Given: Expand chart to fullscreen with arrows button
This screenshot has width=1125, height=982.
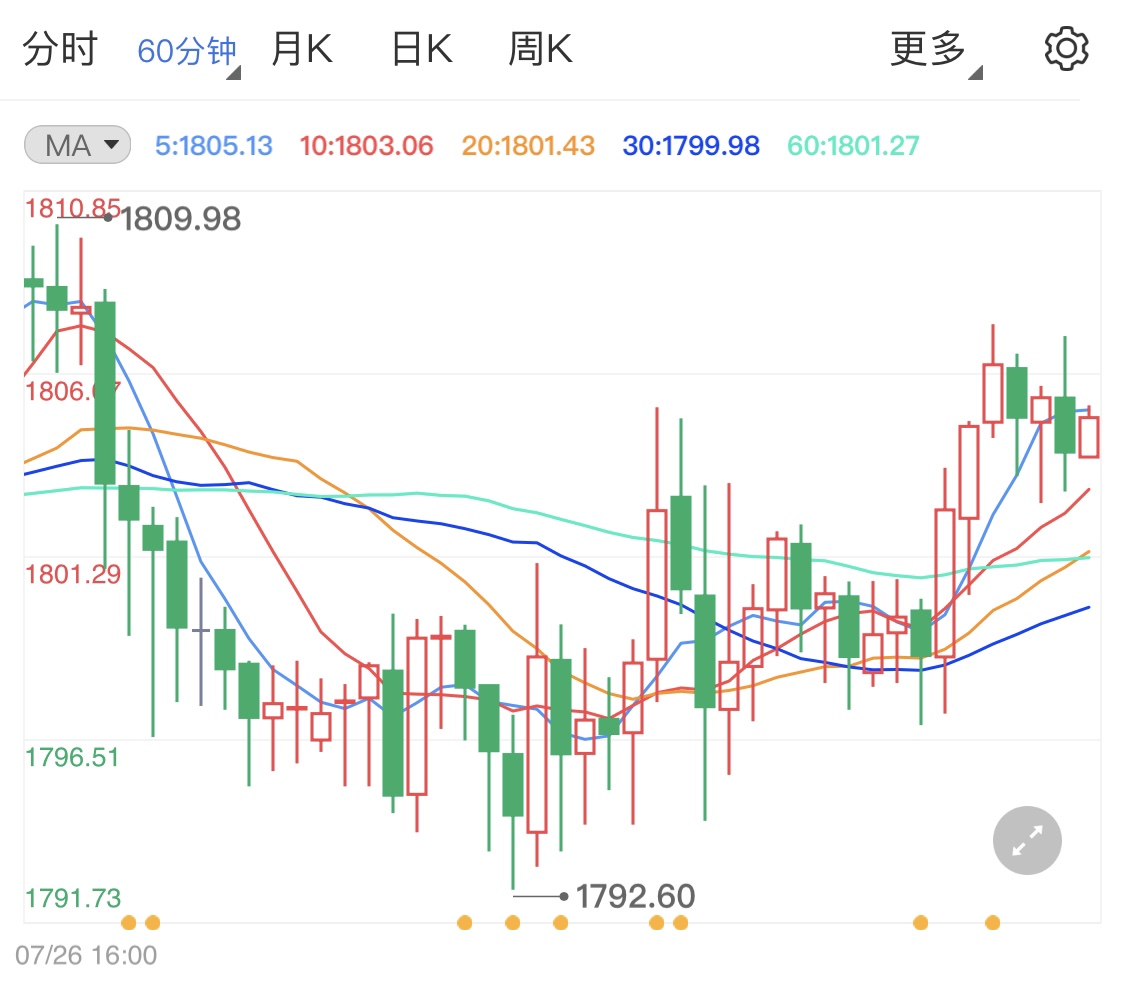Looking at the screenshot, I should click(1027, 840).
